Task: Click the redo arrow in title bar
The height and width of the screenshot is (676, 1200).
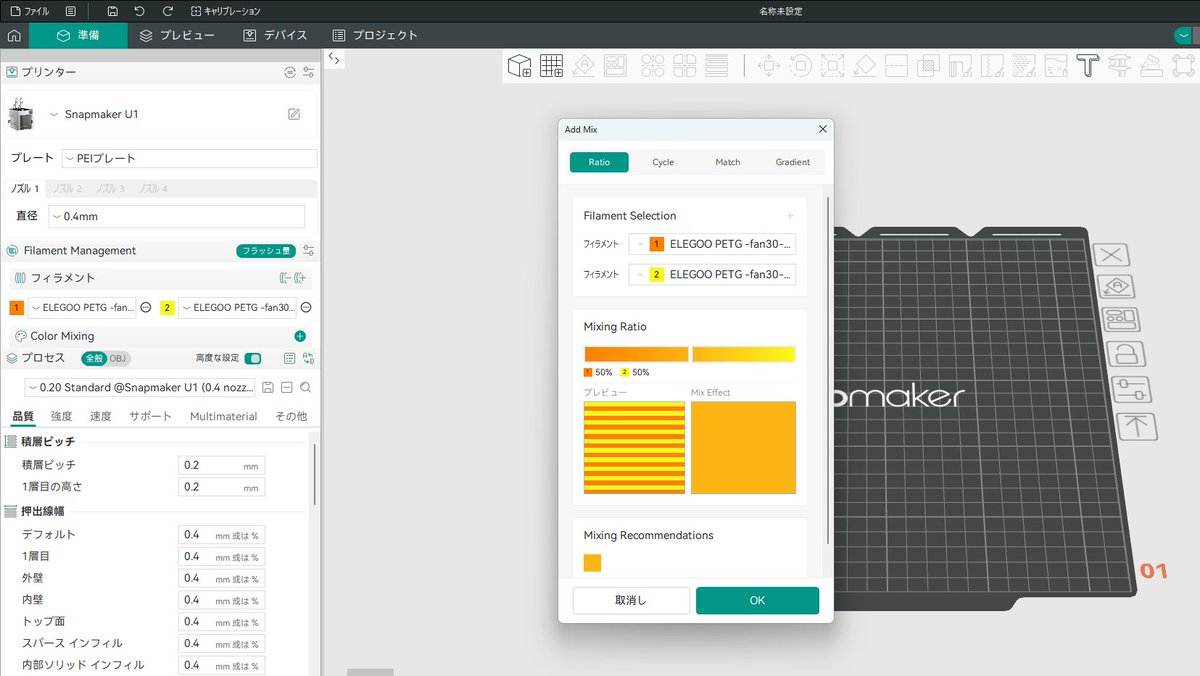Action: 167,11
